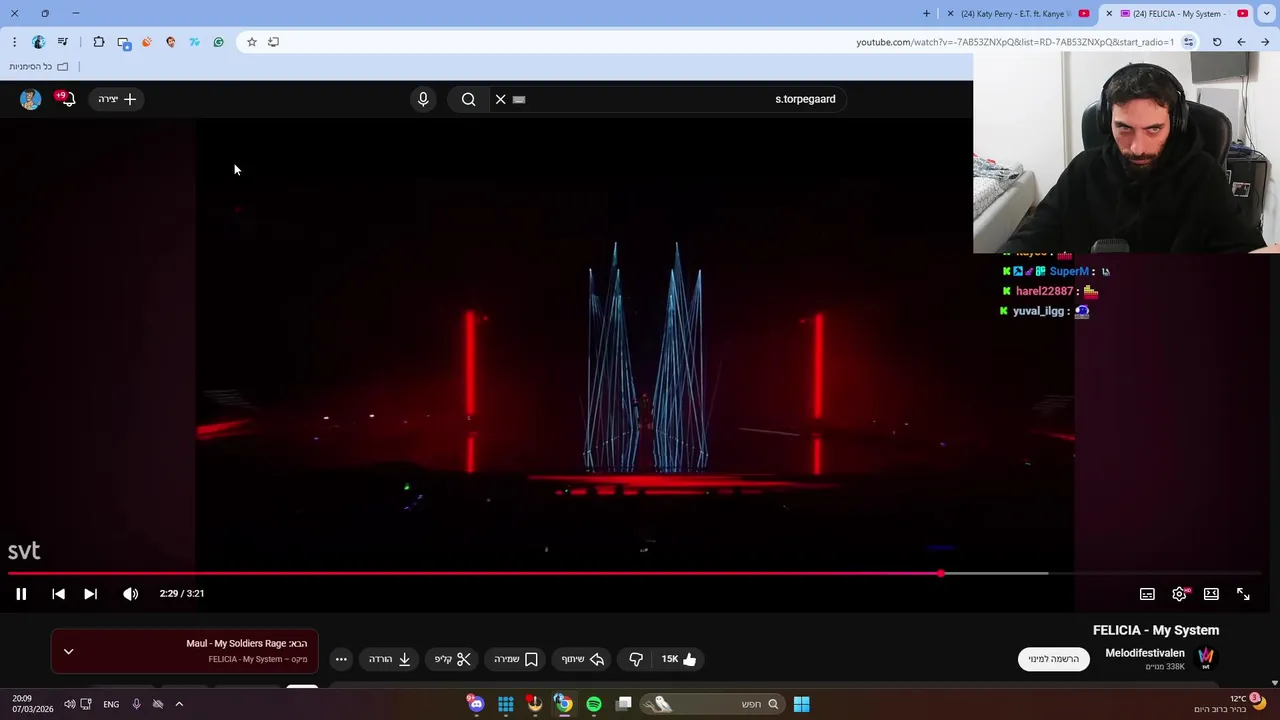Open Chrome from the taskbar

point(564,704)
